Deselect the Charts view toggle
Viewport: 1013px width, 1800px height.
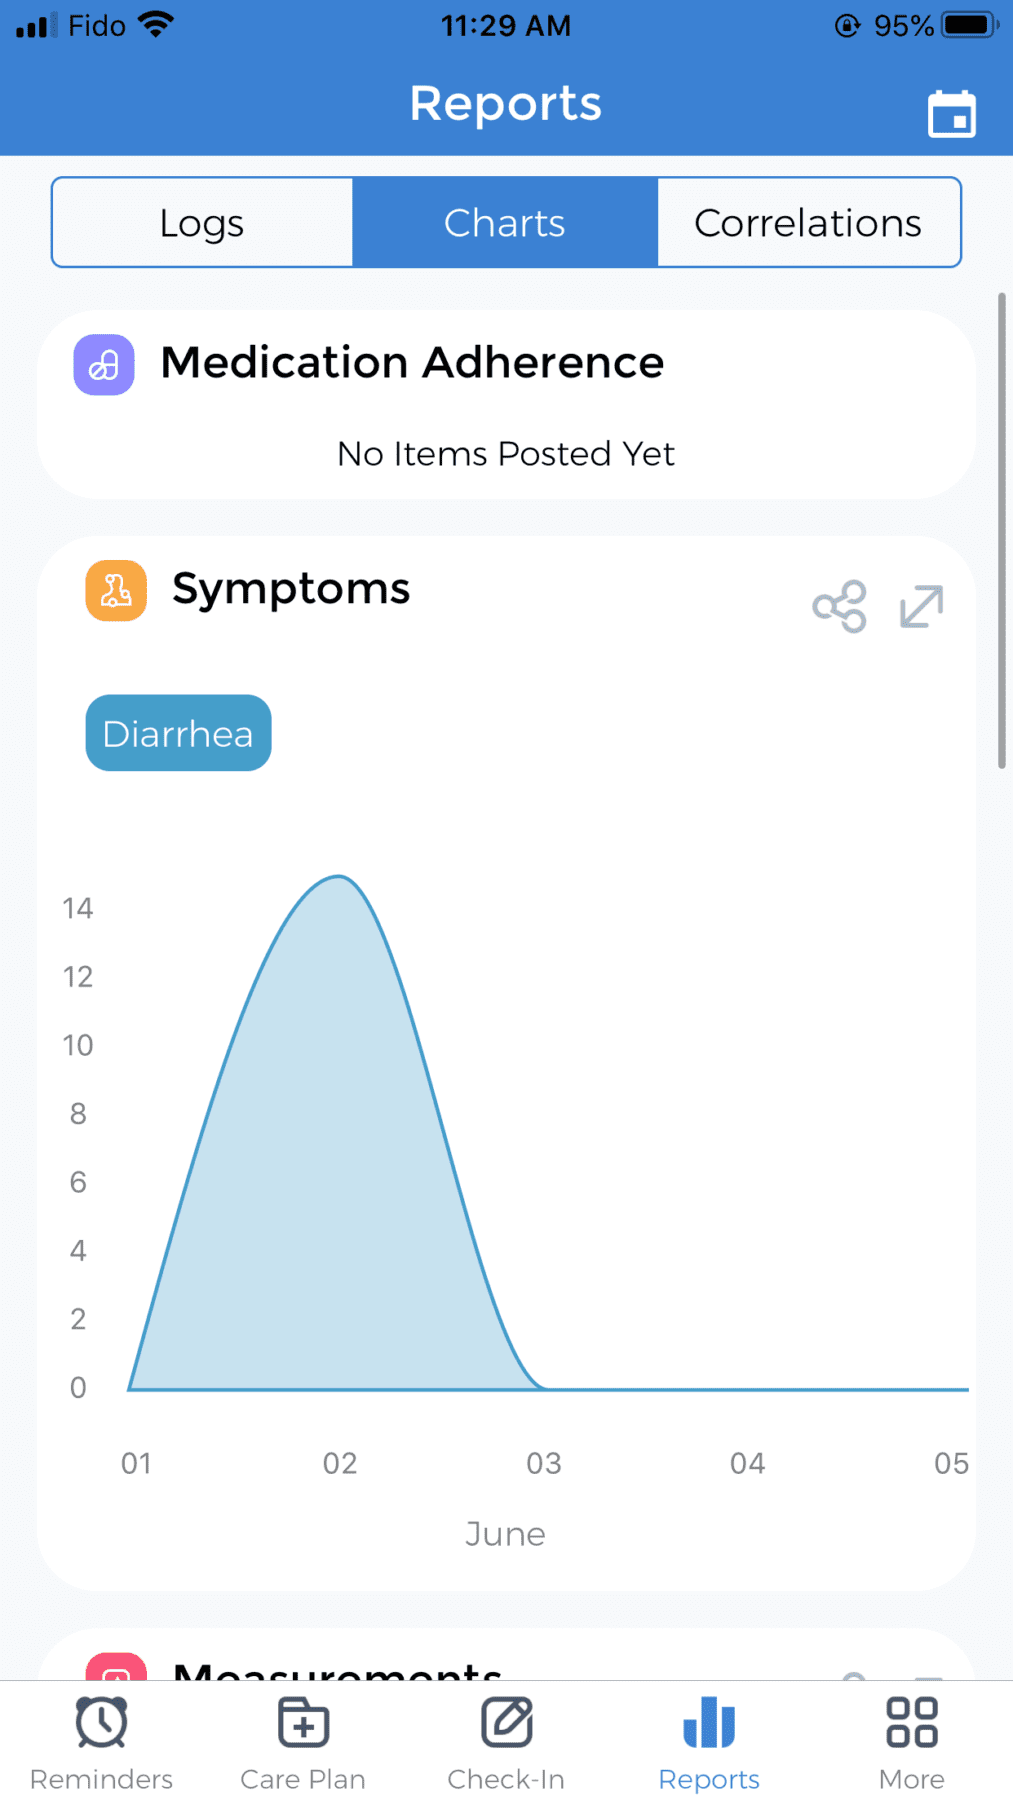pos(505,222)
